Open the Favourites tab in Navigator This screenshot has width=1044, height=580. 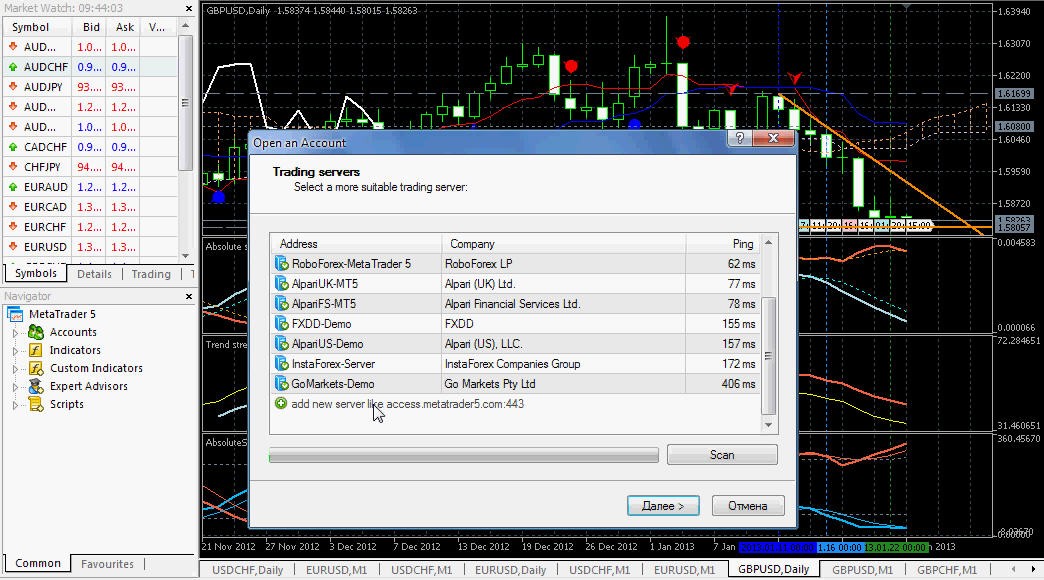click(x=107, y=564)
